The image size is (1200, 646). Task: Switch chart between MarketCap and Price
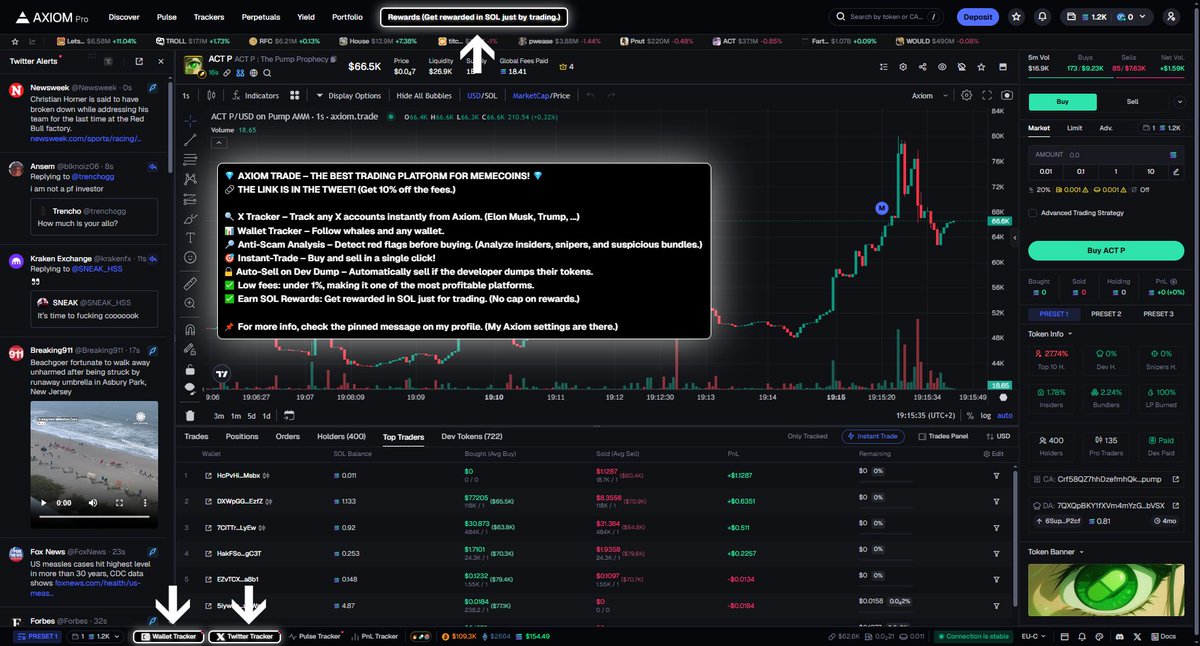click(541, 96)
